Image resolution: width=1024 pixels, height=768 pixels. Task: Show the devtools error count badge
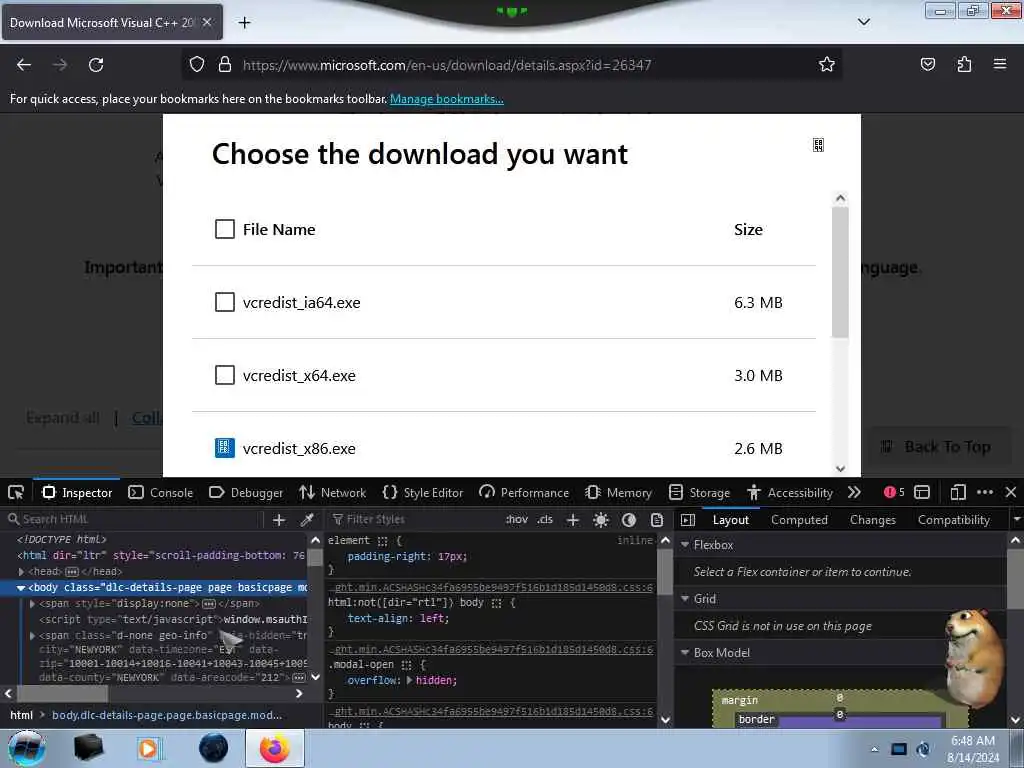point(894,492)
